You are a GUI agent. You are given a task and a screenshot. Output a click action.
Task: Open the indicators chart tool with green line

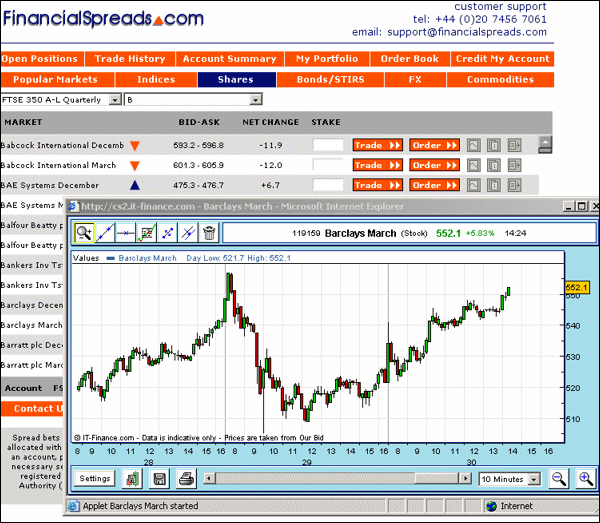tap(147, 232)
